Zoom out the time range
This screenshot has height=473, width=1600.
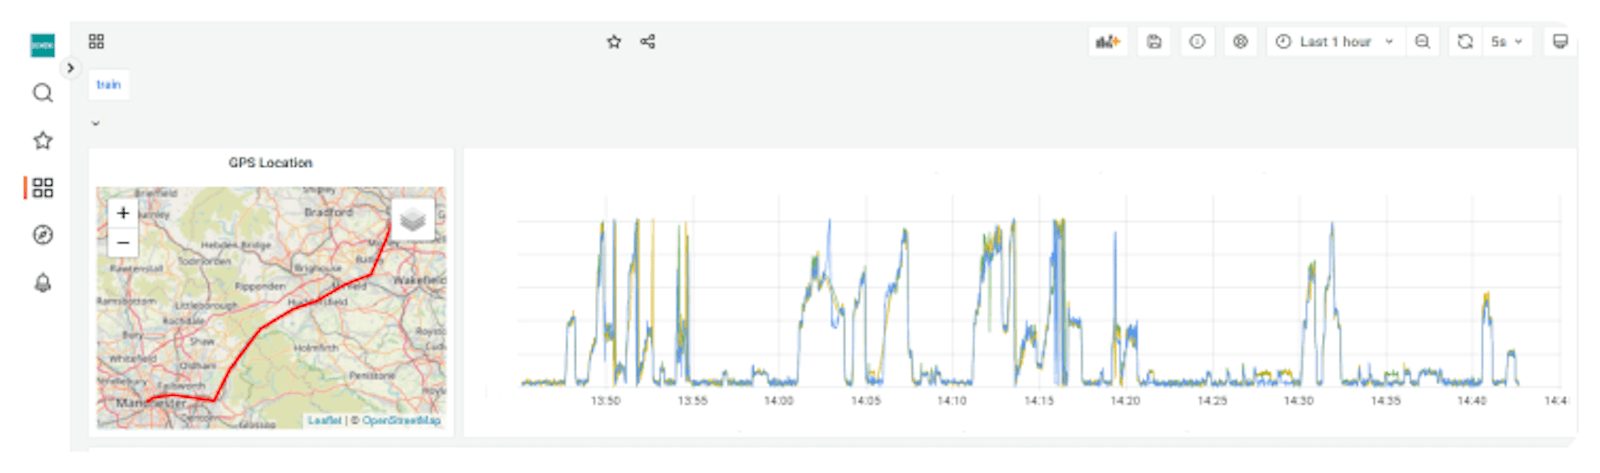pyautogui.click(x=1422, y=41)
